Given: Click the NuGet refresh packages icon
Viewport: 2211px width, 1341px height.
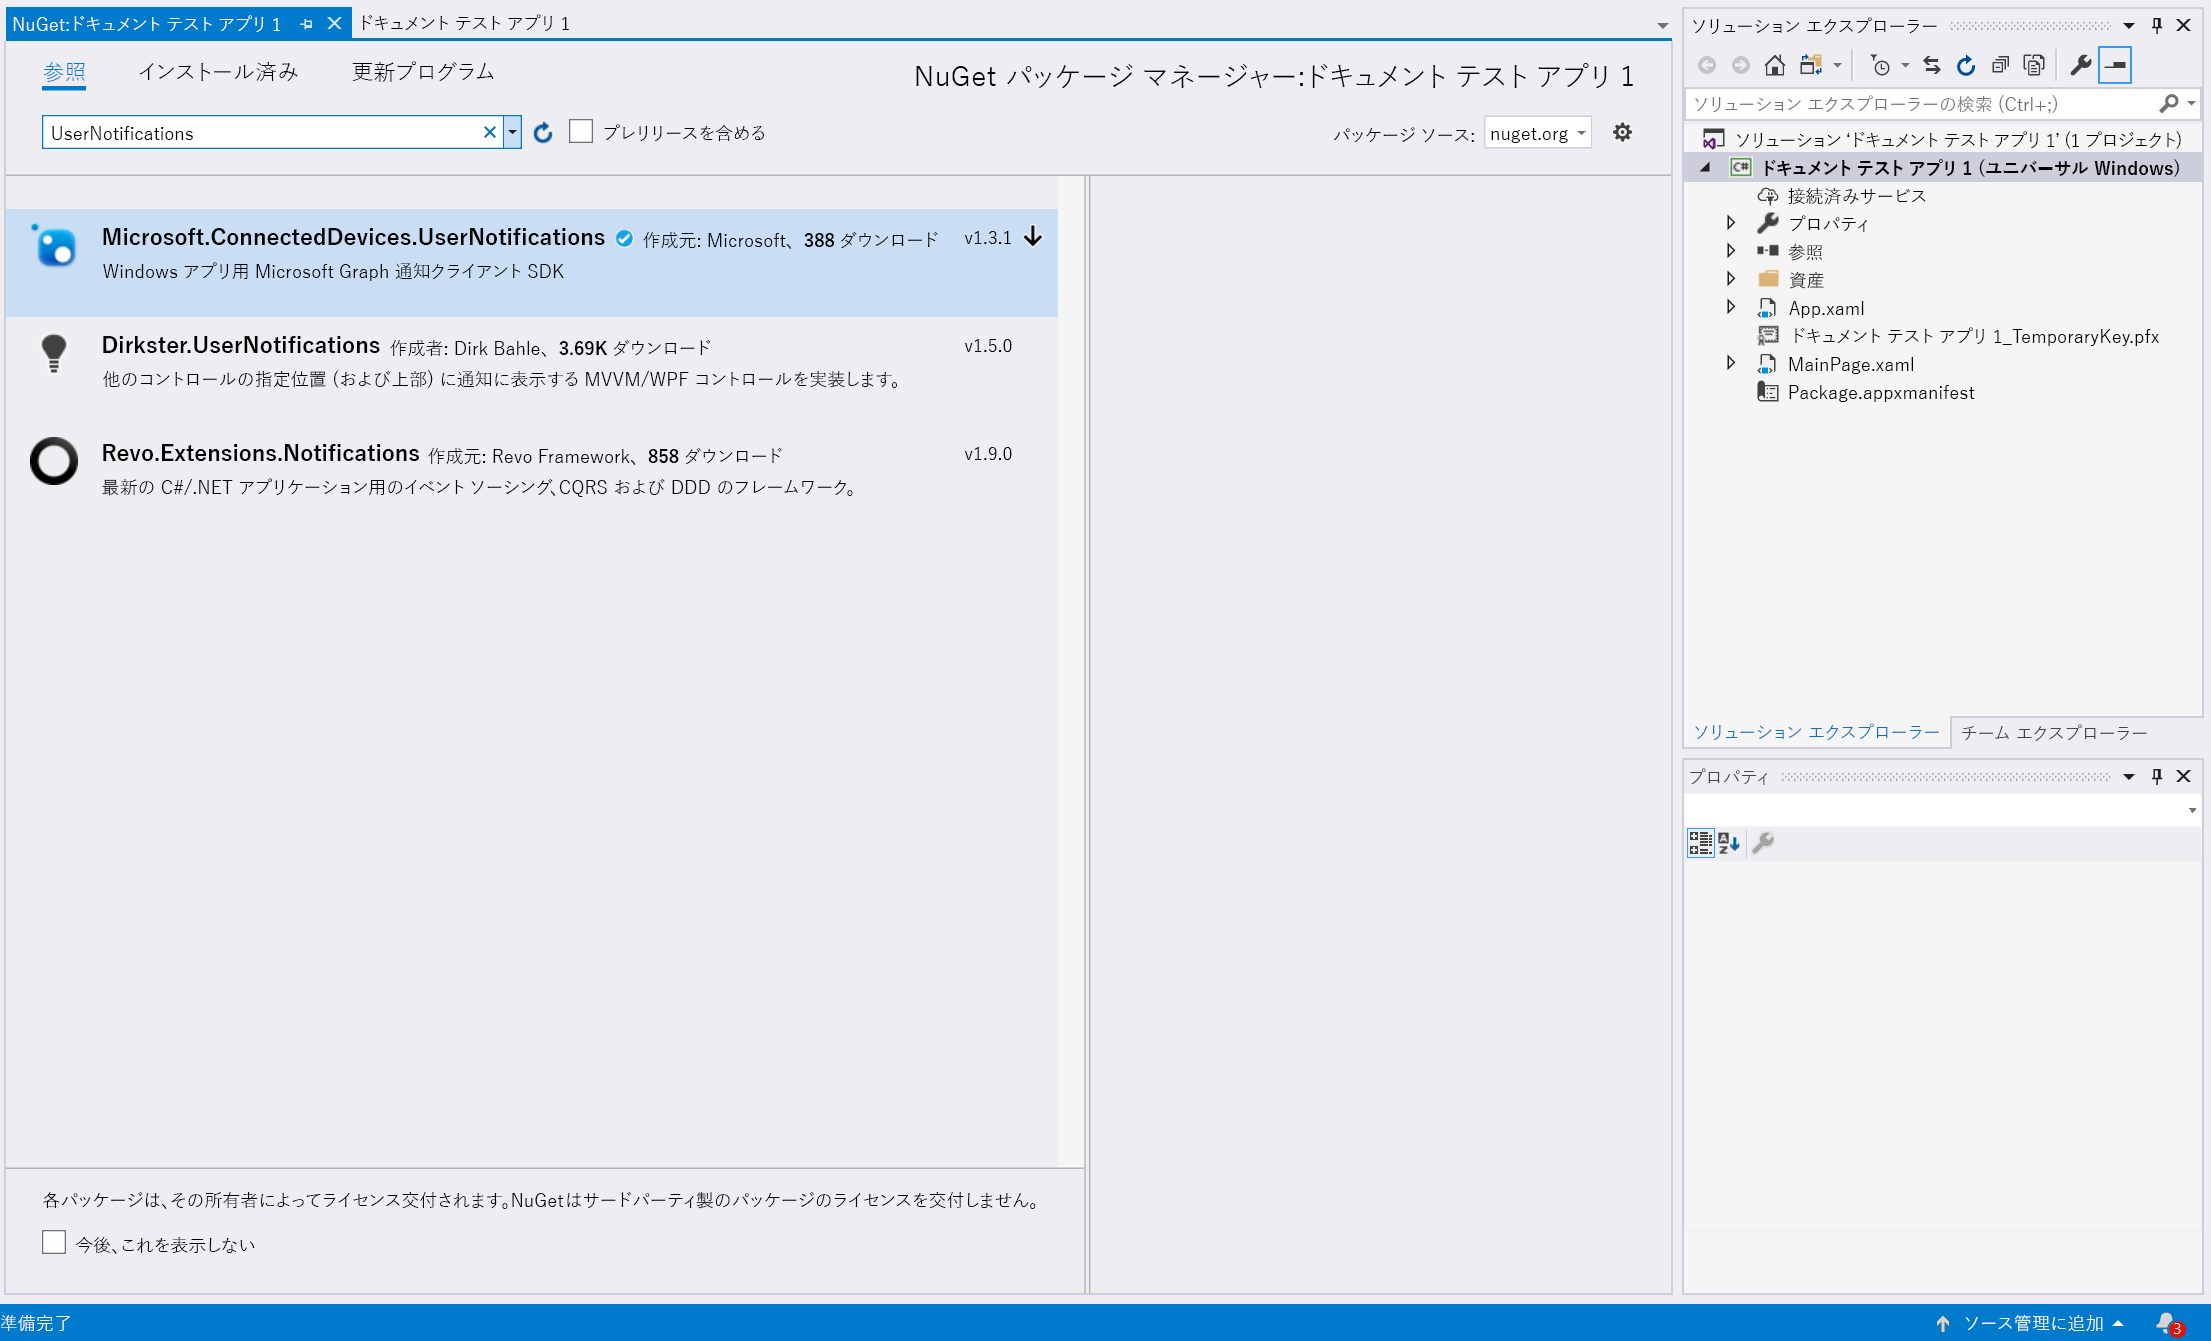Looking at the screenshot, I should (x=542, y=133).
